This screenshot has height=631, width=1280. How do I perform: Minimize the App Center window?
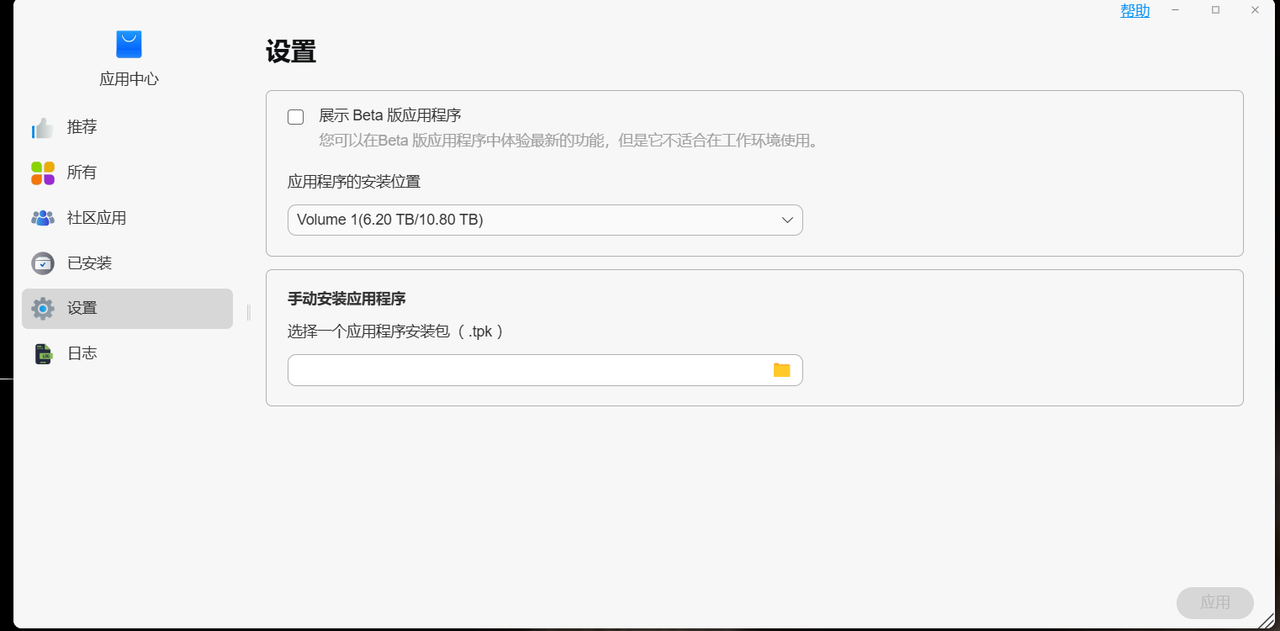(1176, 10)
